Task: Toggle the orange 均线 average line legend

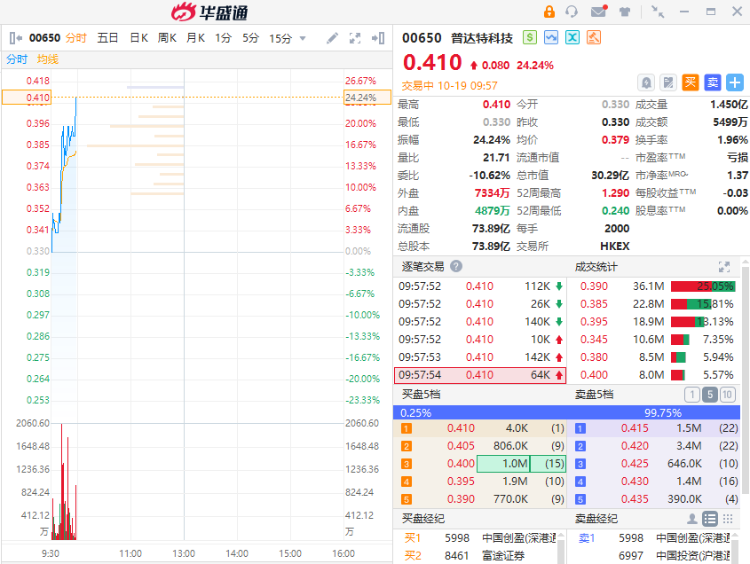Action: tap(48, 59)
